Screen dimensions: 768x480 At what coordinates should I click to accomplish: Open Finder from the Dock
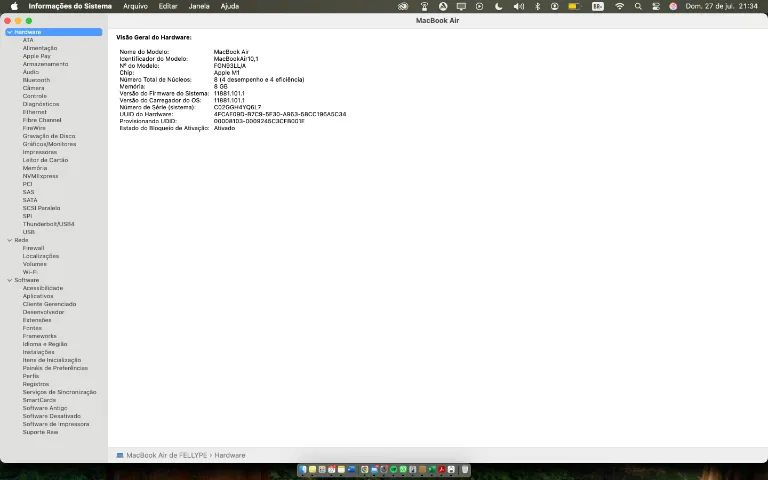click(304, 469)
